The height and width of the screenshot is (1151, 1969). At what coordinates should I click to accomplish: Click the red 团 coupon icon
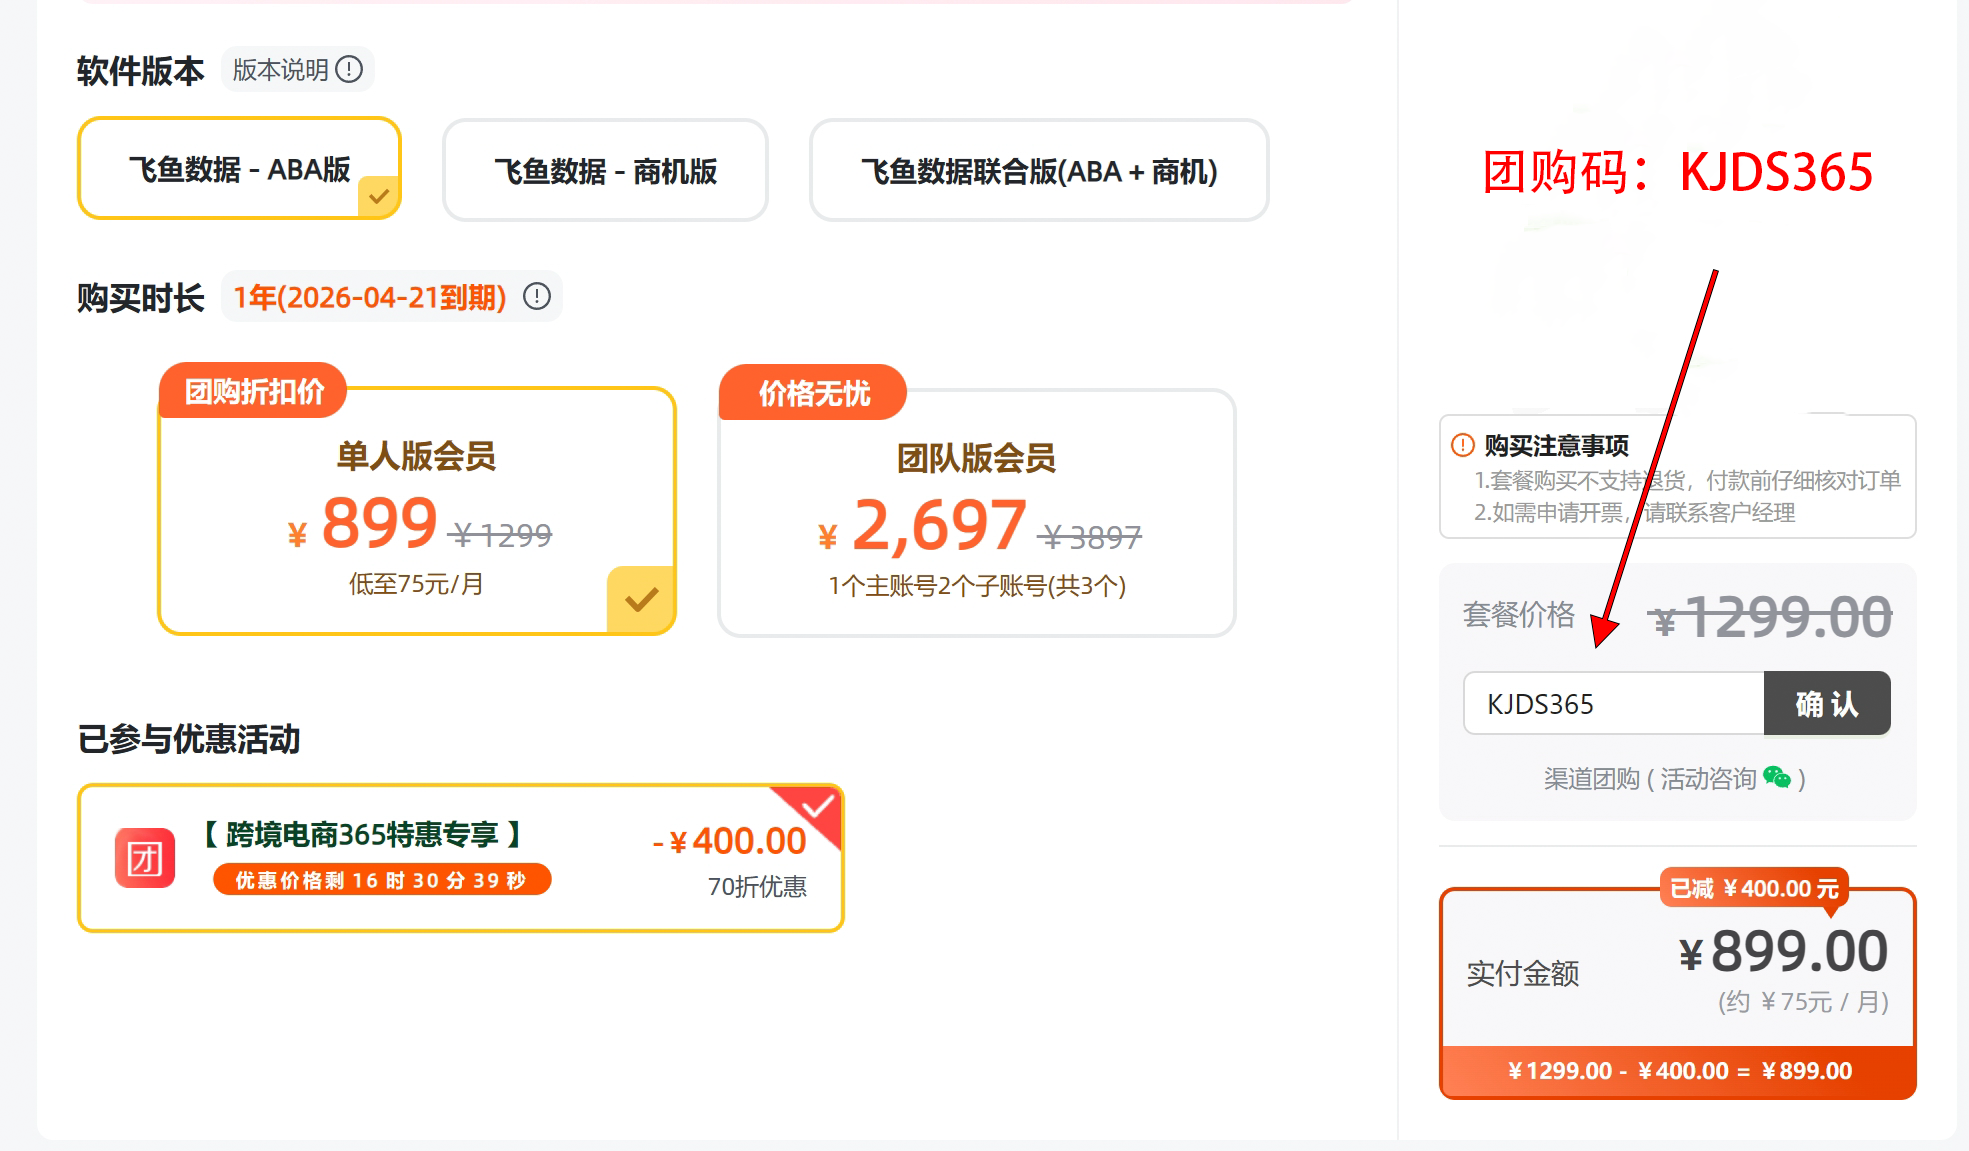145,858
